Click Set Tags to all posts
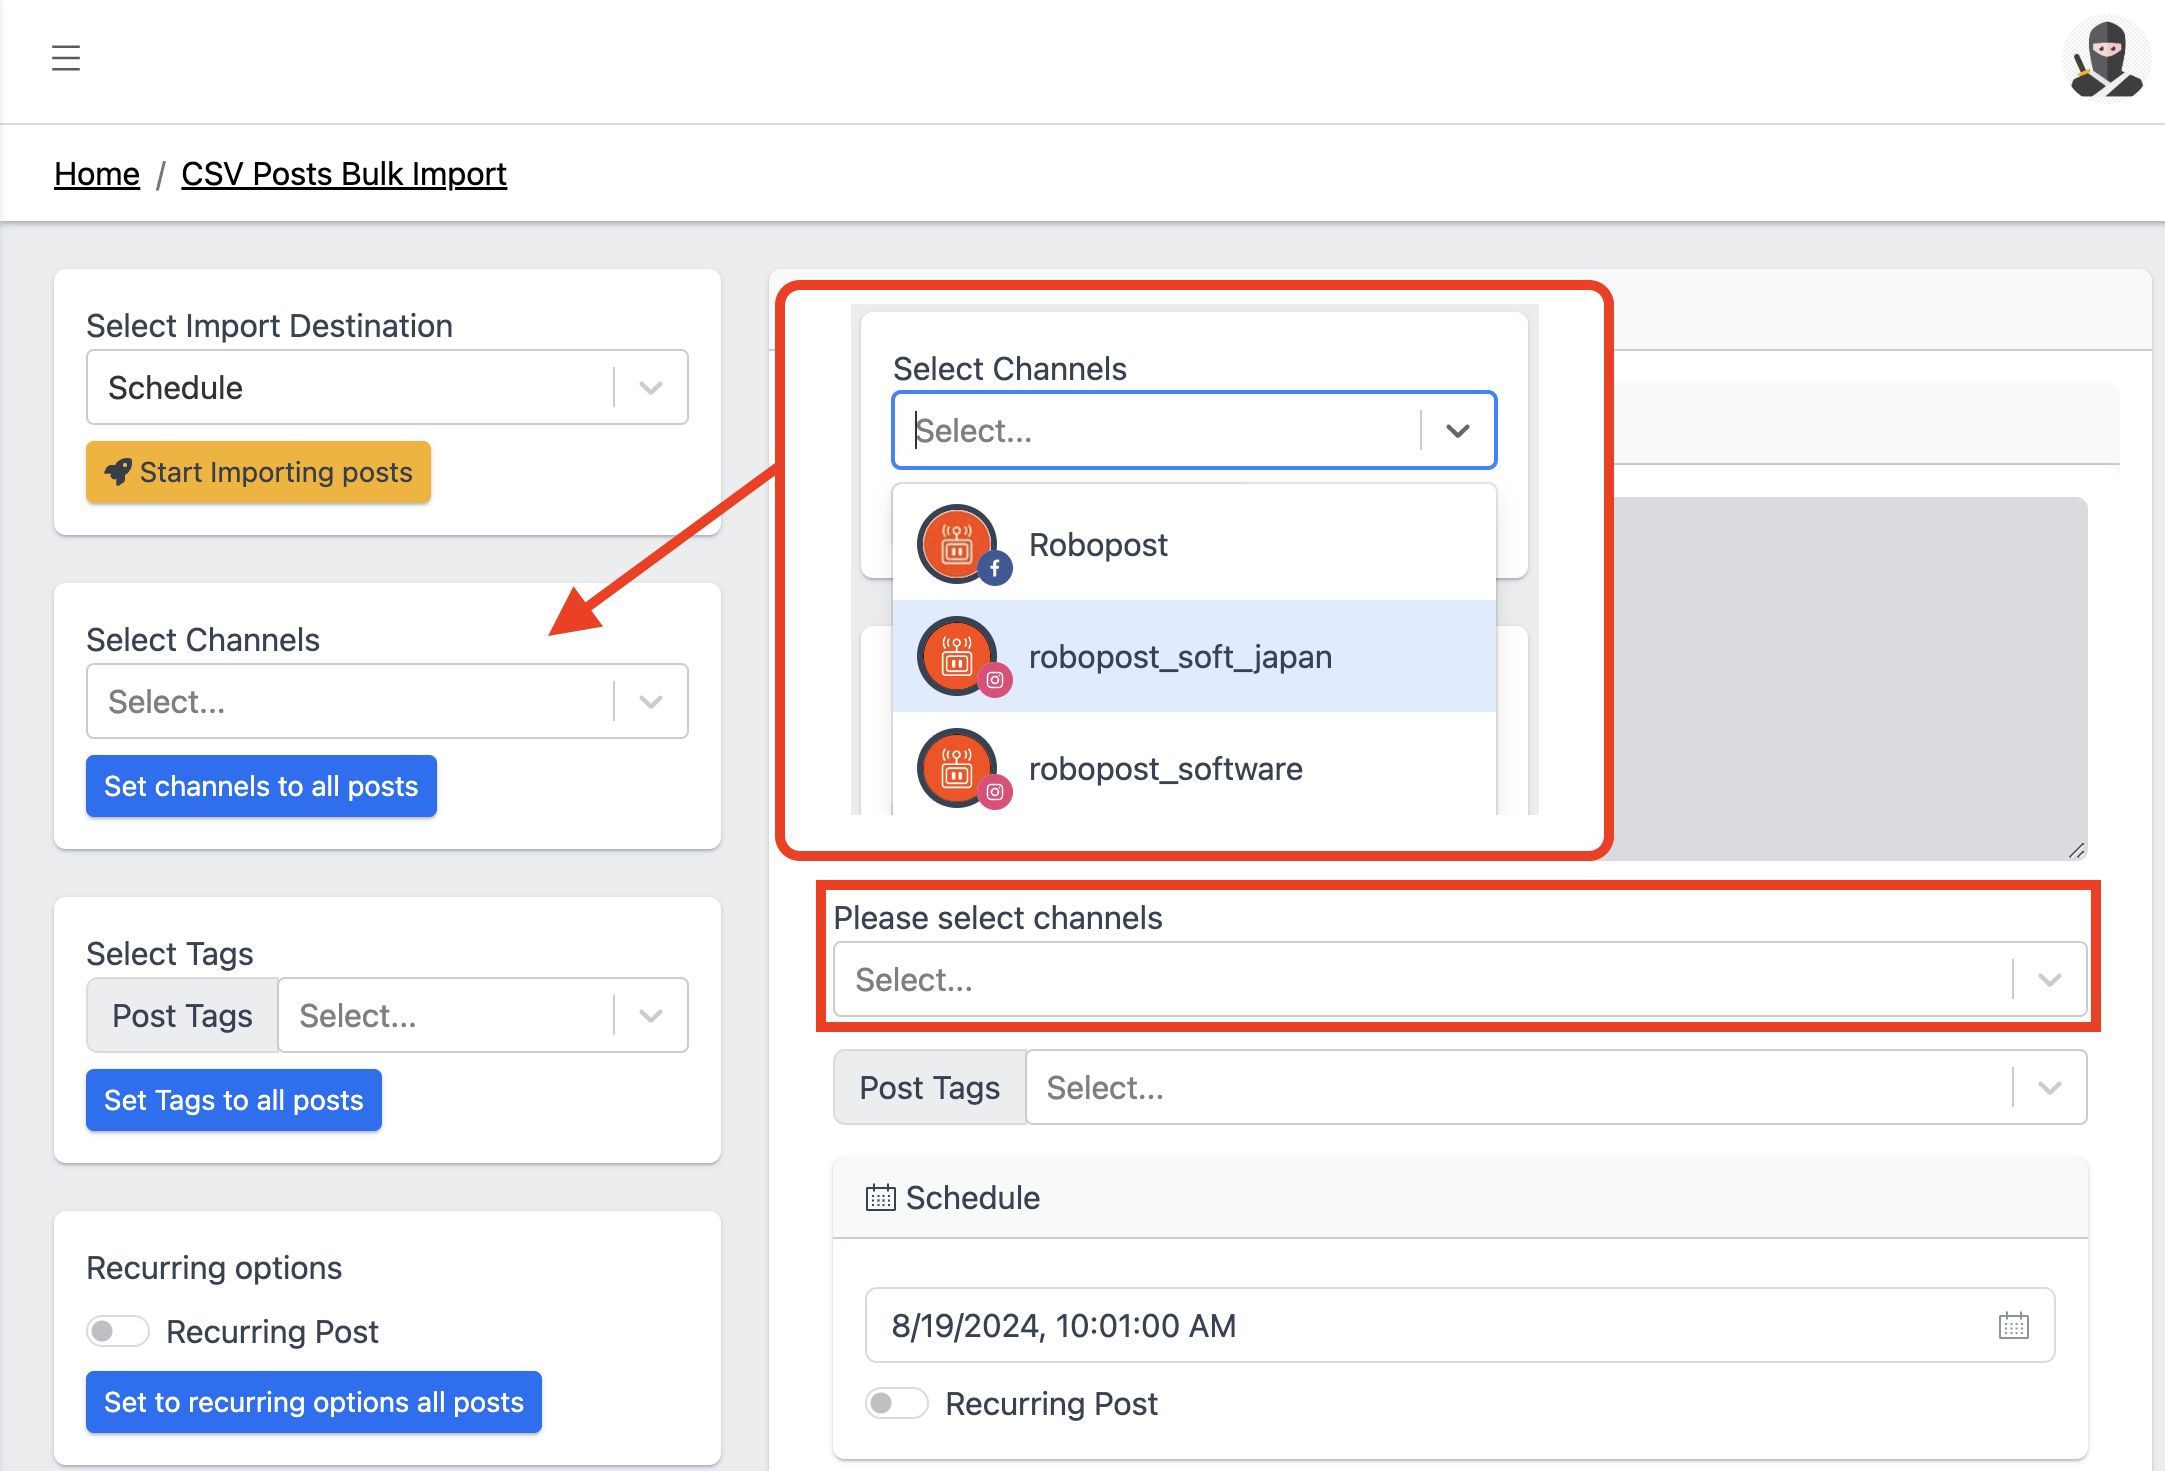The height and width of the screenshot is (1471, 2165). [x=234, y=1100]
